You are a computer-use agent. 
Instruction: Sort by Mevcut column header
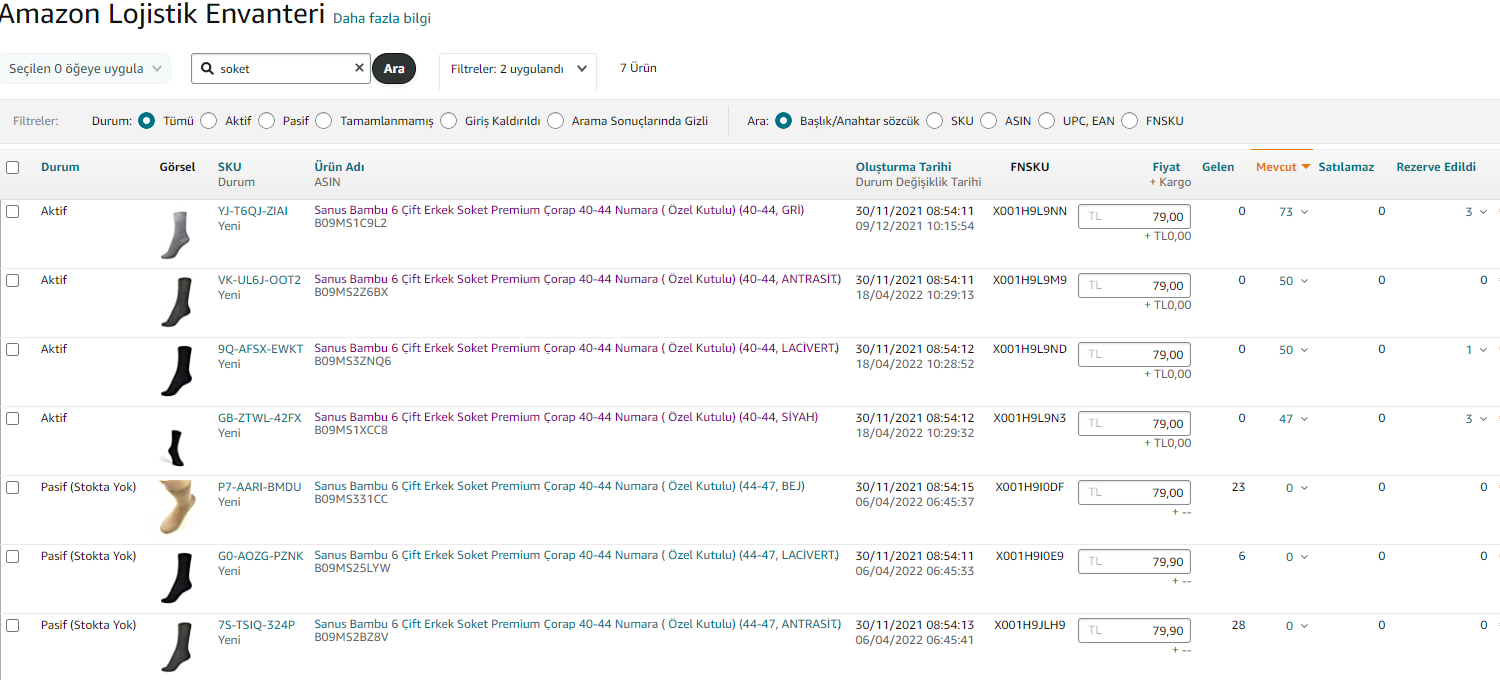click(x=1282, y=167)
